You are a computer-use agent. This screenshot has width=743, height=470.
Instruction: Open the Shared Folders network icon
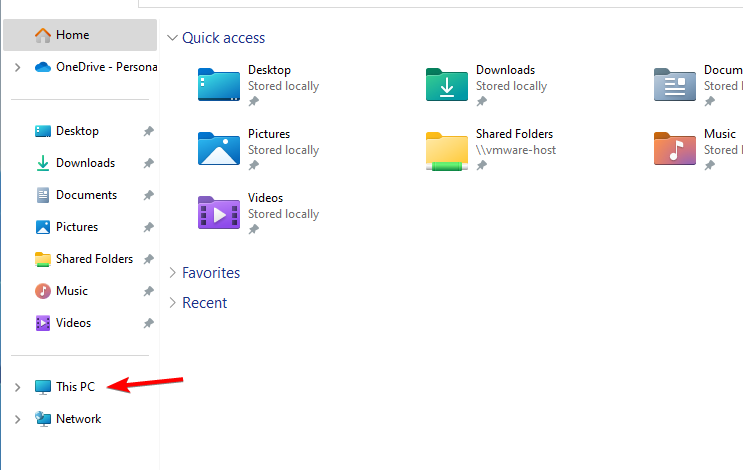pos(447,149)
